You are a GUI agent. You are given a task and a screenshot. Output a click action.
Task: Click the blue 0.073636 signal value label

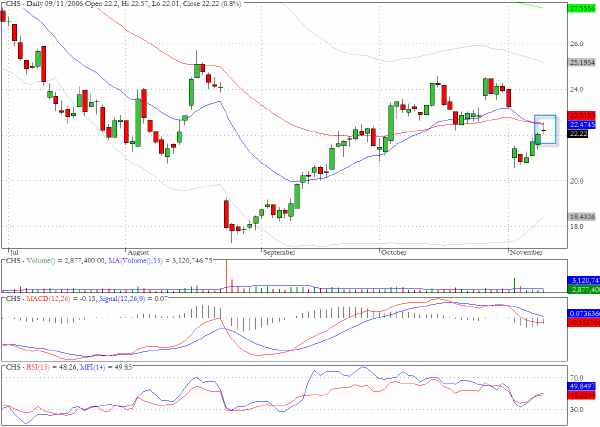click(583, 313)
